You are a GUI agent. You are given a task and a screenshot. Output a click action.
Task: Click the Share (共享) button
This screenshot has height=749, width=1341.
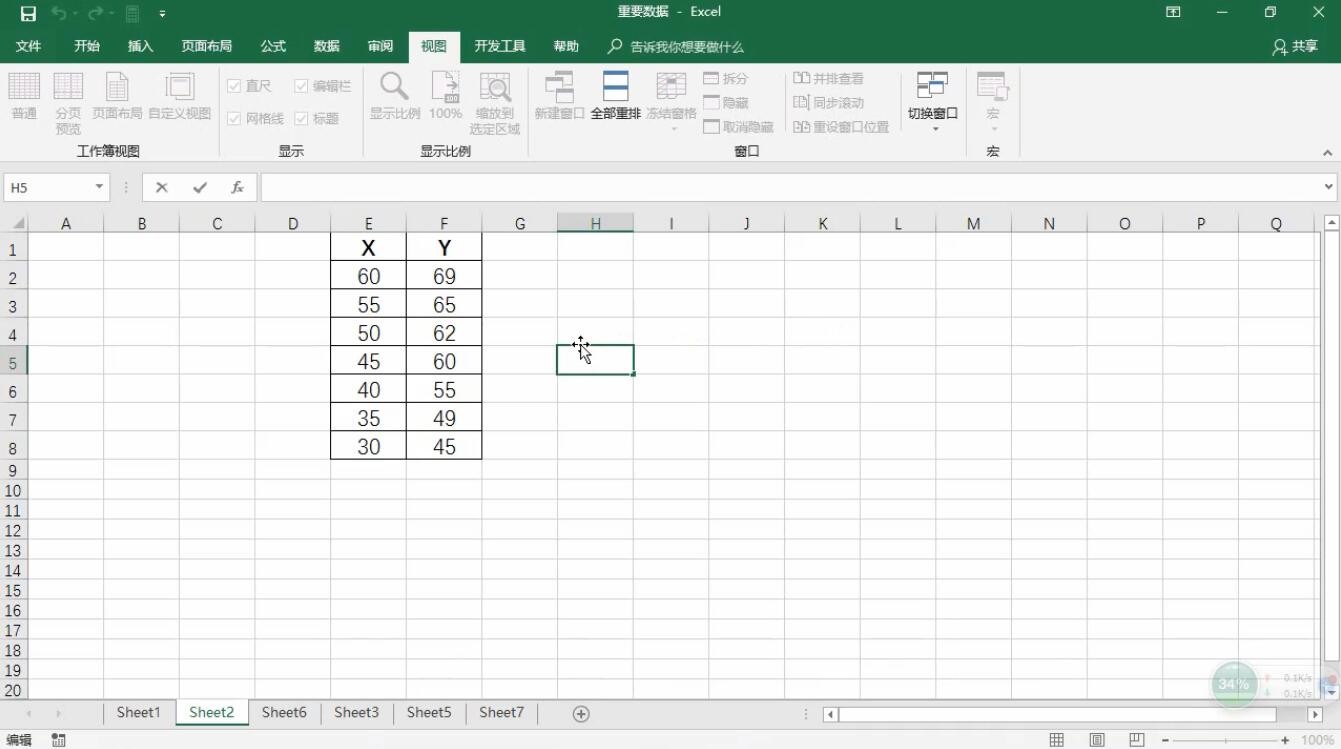pyautogui.click(x=1295, y=46)
